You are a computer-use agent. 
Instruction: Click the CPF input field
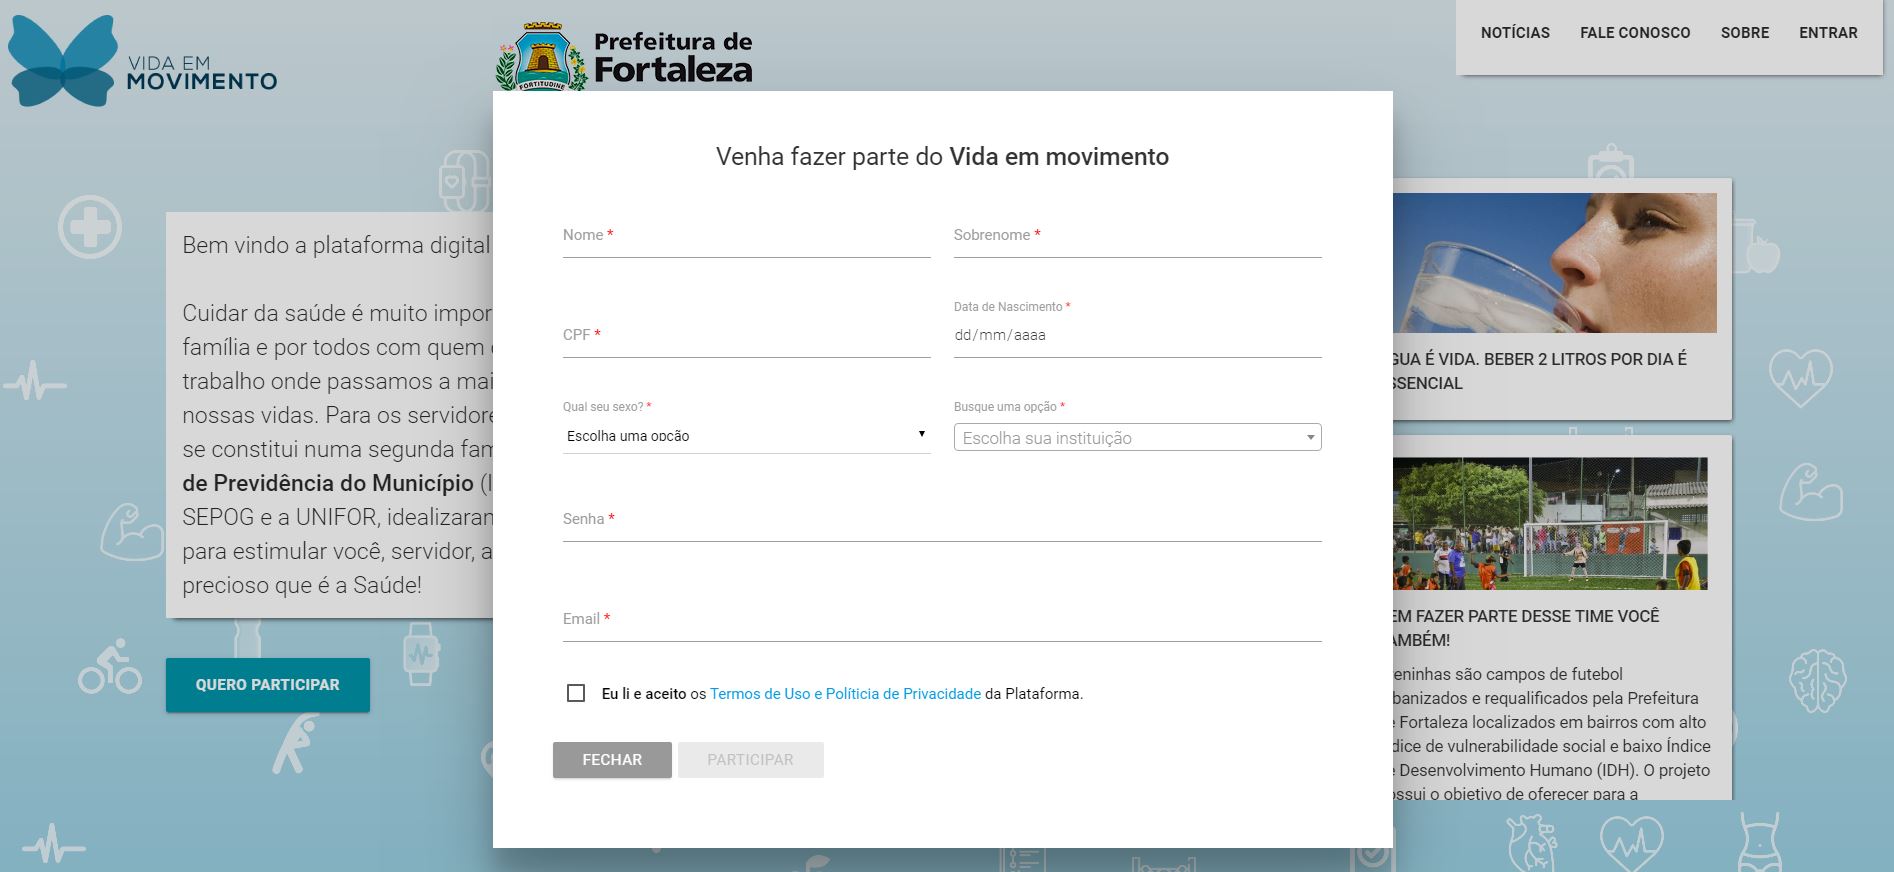click(x=746, y=336)
